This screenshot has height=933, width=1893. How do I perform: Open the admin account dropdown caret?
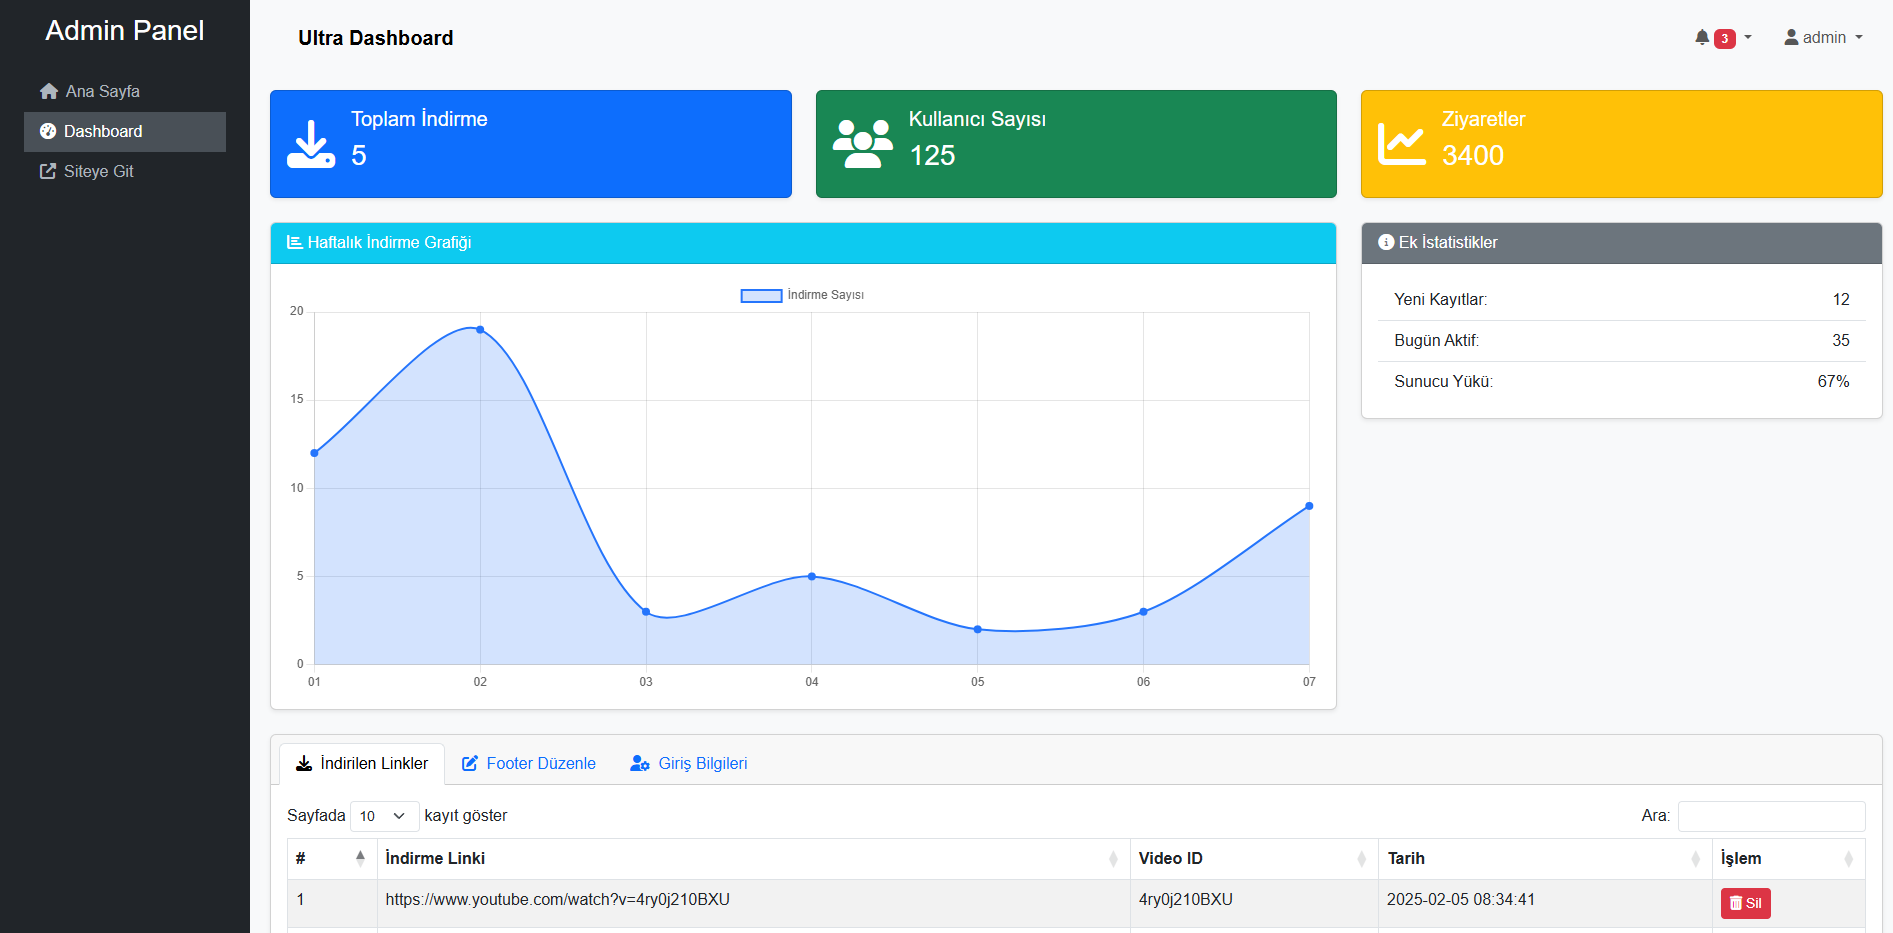pyautogui.click(x=1859, y=37)
